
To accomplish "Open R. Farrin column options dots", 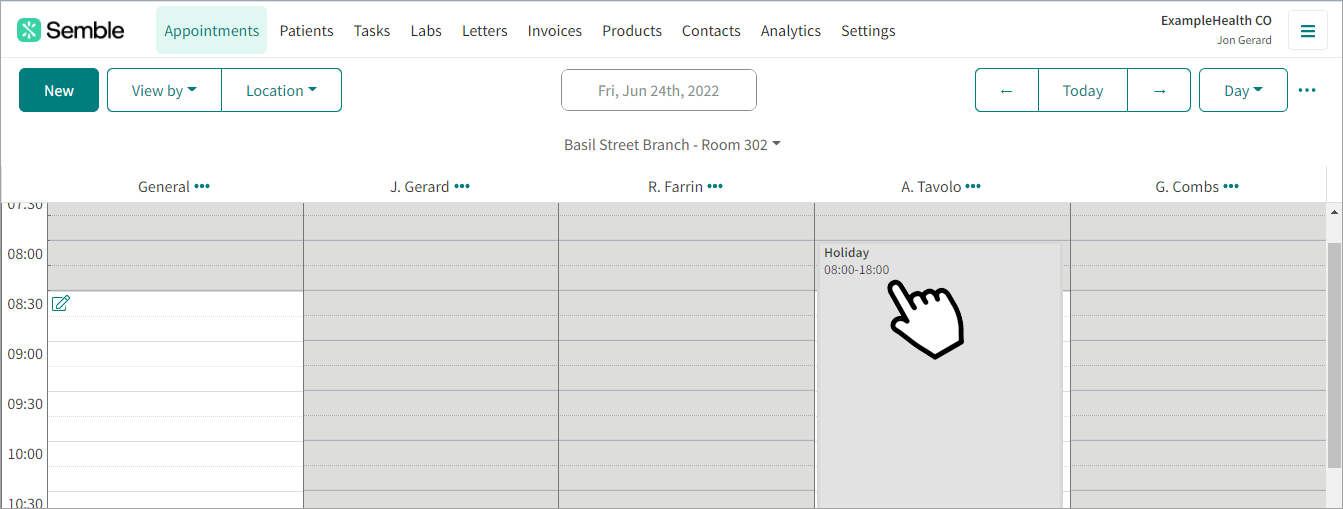I will click(x=715, y=186).
